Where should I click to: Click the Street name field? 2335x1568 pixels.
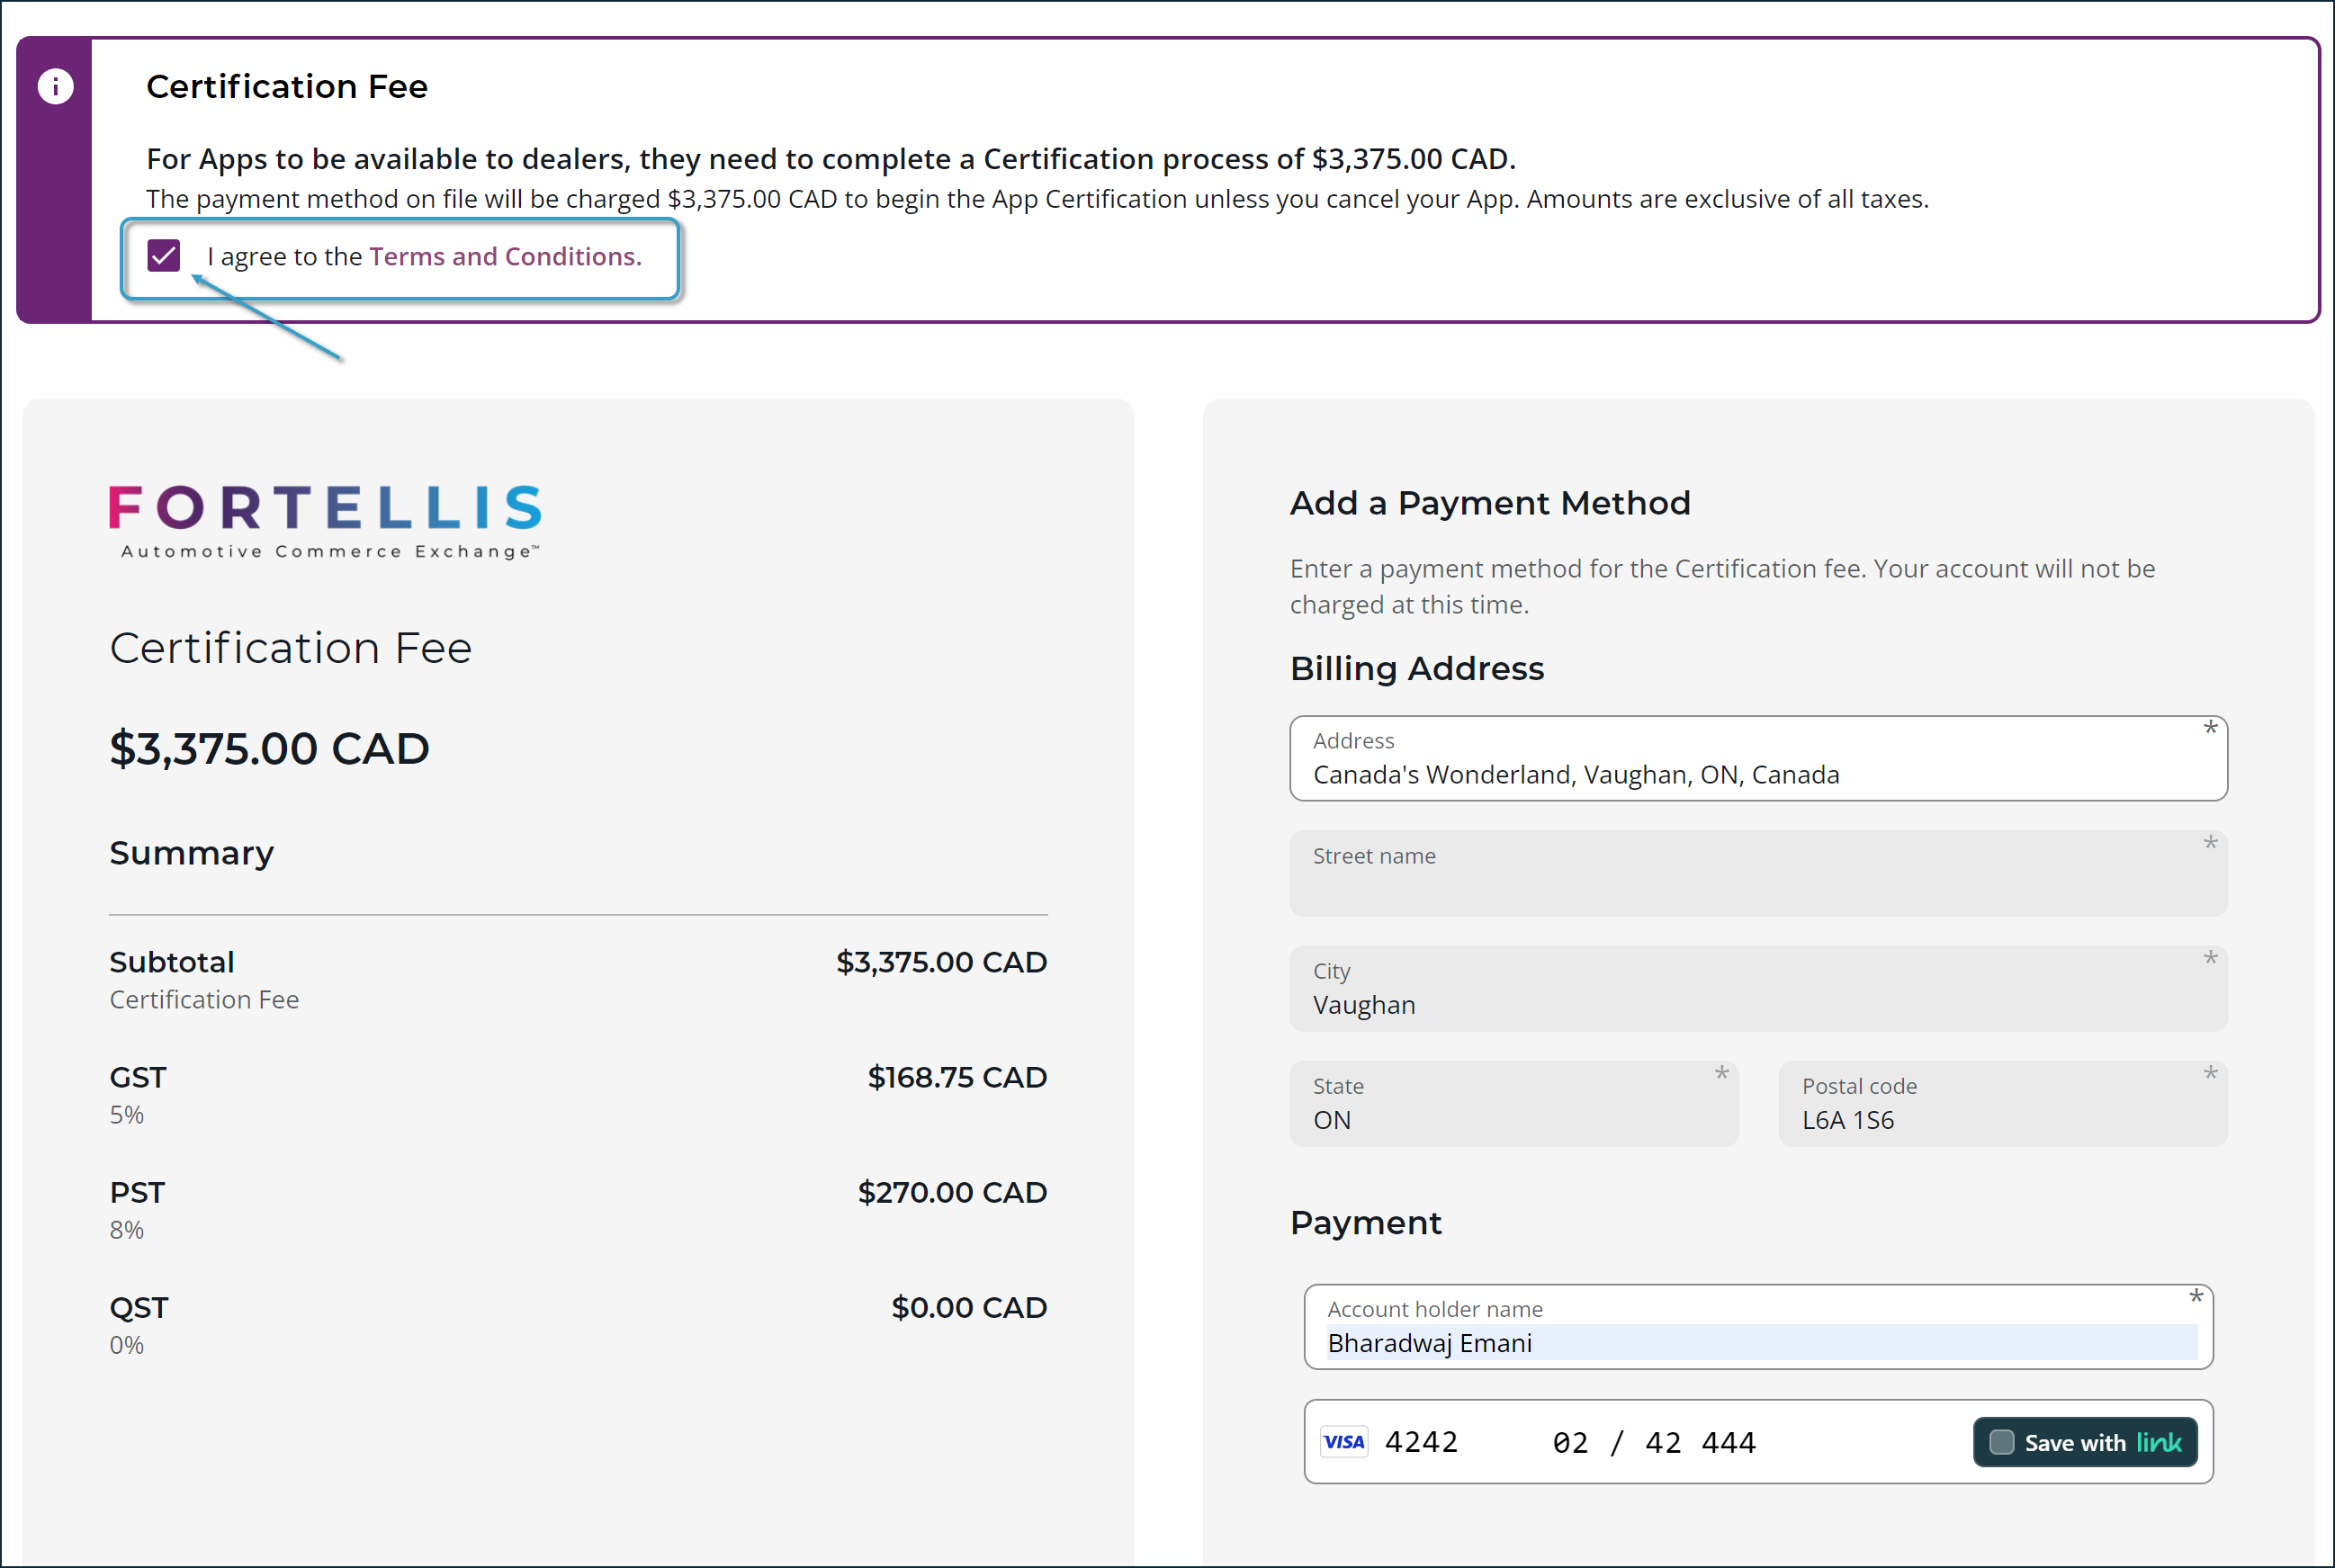[x=1758, y=873]
